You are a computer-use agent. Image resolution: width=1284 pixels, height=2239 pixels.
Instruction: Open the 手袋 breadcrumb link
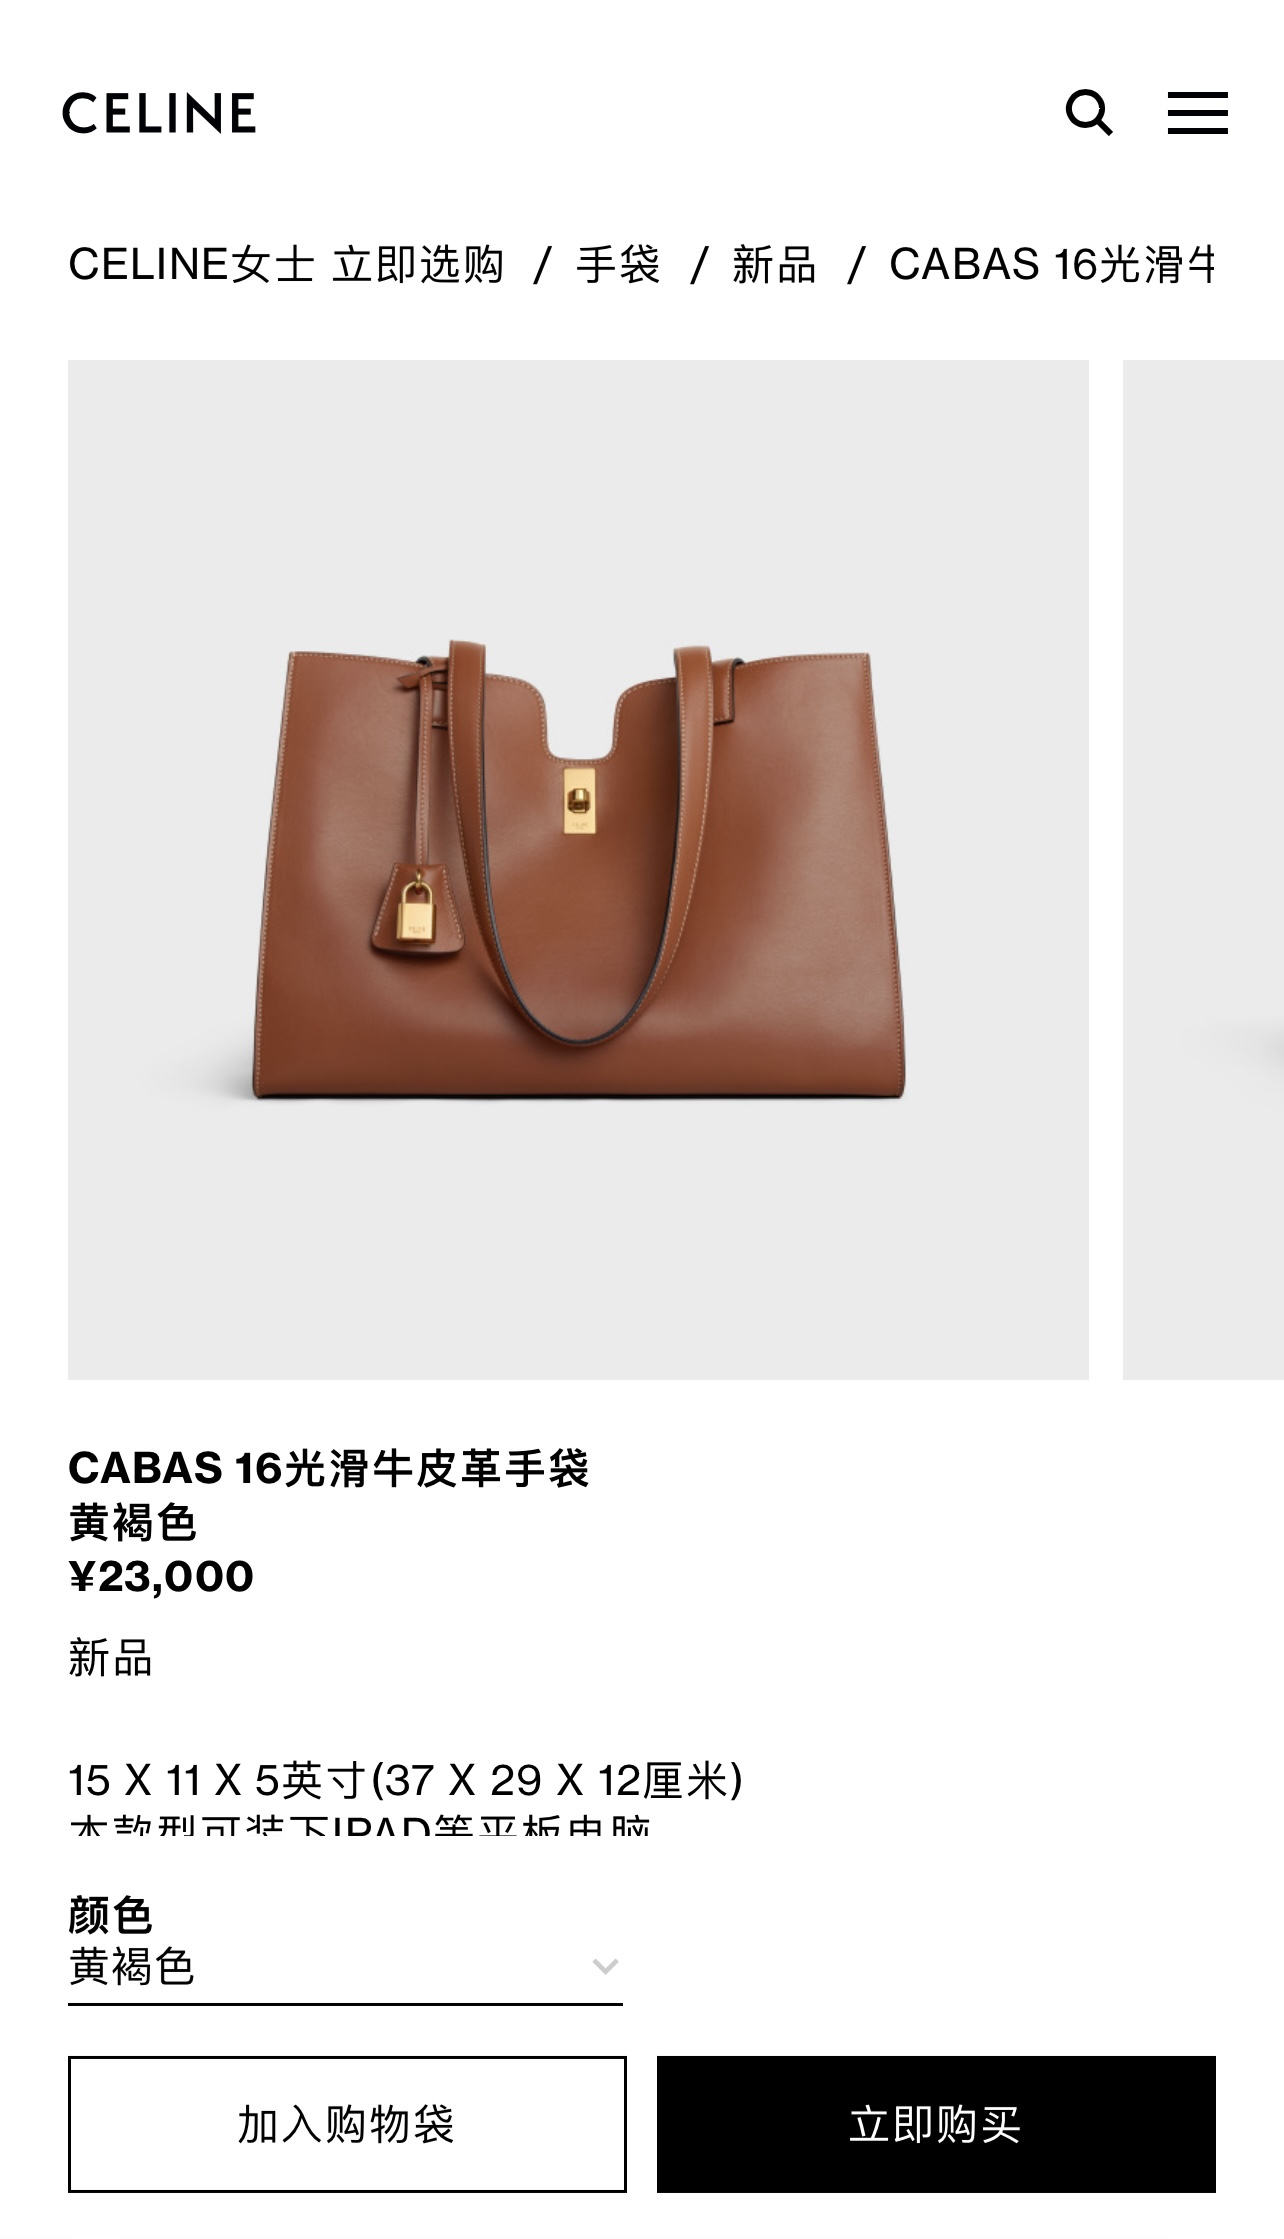(618, 265)
